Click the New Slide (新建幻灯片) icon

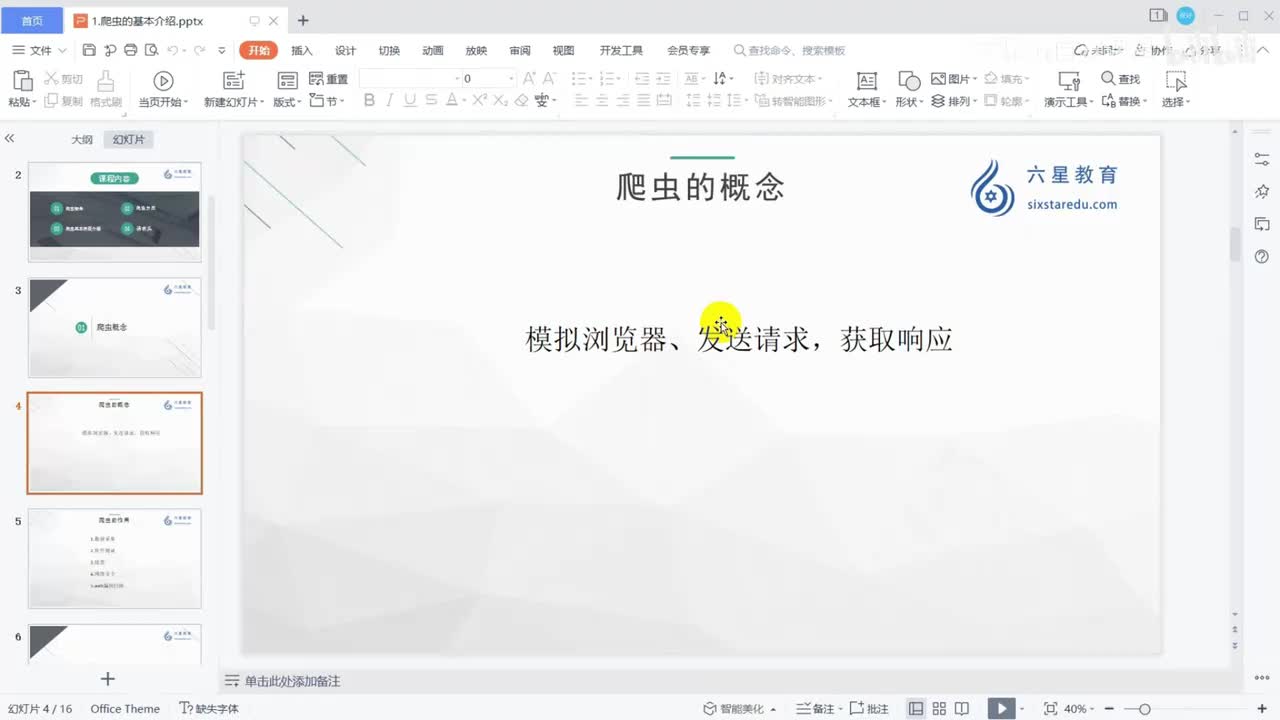click(233, 81)
